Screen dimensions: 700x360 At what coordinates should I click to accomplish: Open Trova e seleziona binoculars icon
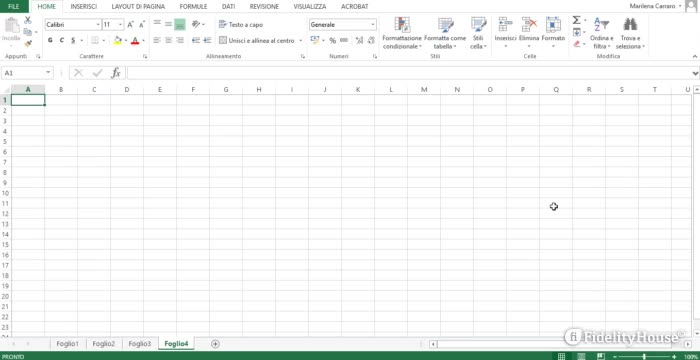tap(630, 24)
